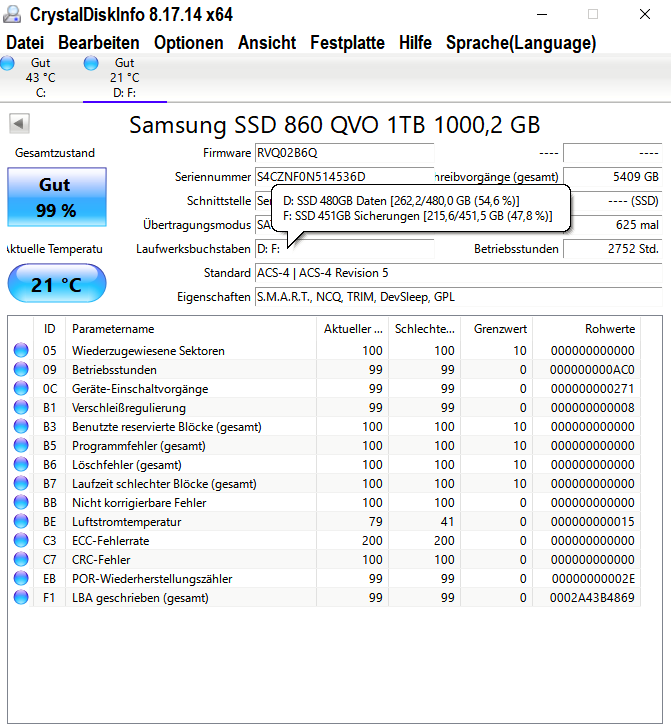
Task: Click raw value 000000000271
Action: click(592, 389)
